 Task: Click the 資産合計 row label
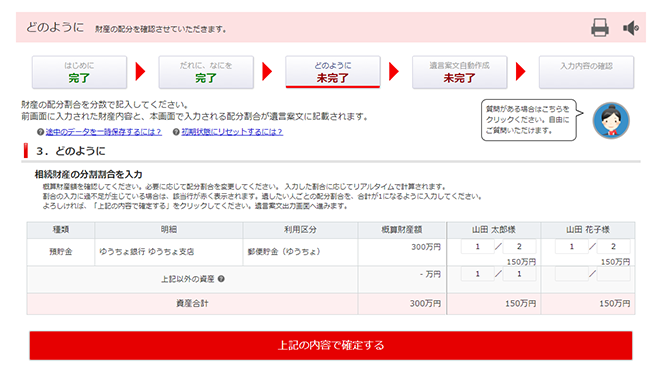[x=192, y=303]
